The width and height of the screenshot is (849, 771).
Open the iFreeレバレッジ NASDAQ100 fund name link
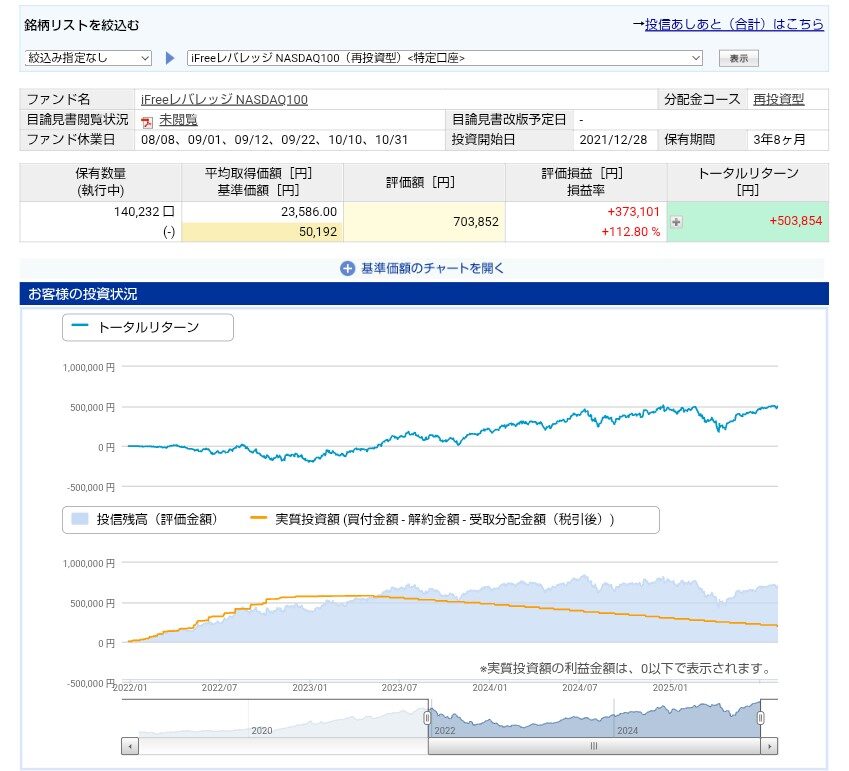pos(224,100)
